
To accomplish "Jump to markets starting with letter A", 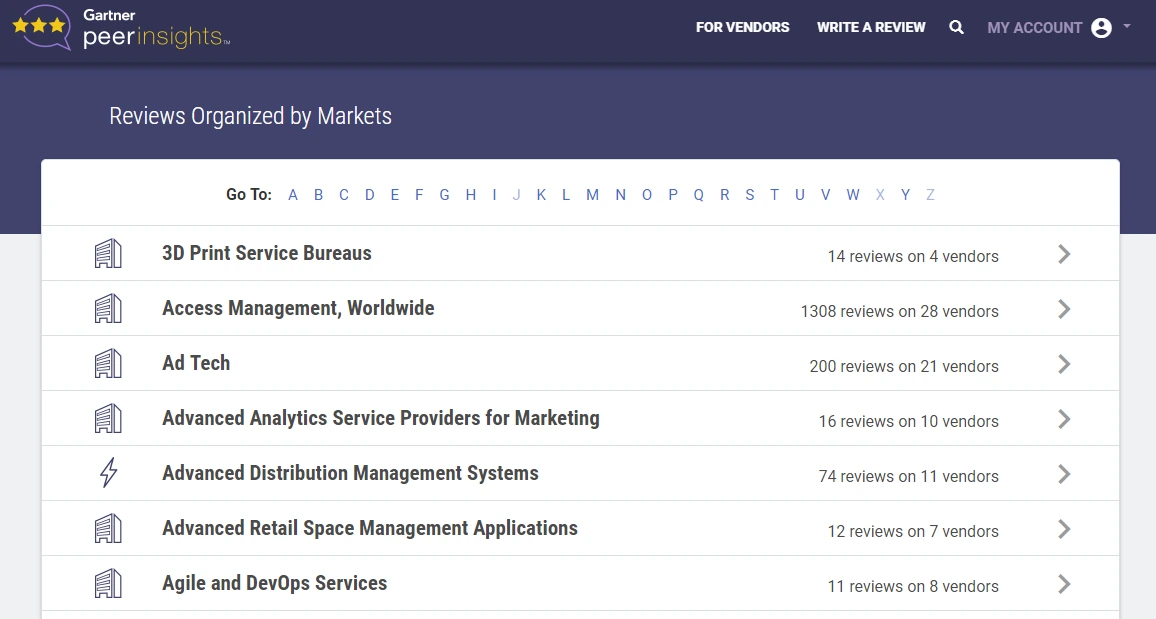I will tap(293, 195).
